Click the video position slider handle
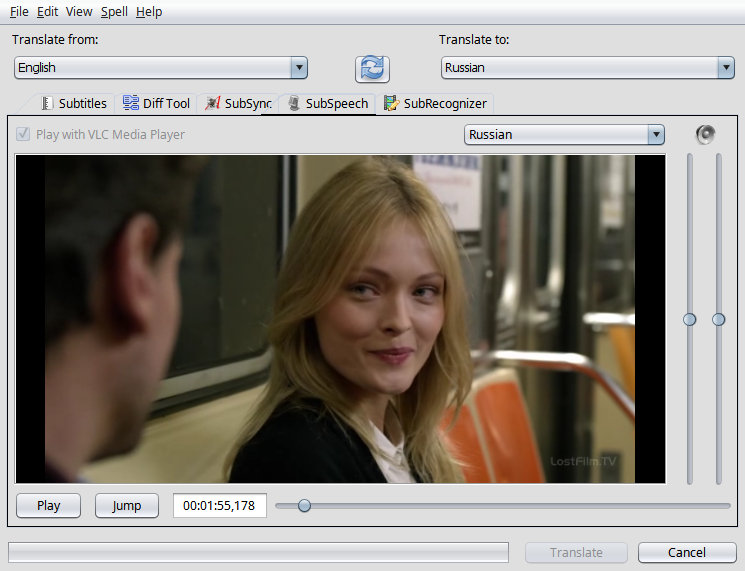The image size is (745, 571). pos(304,506)
